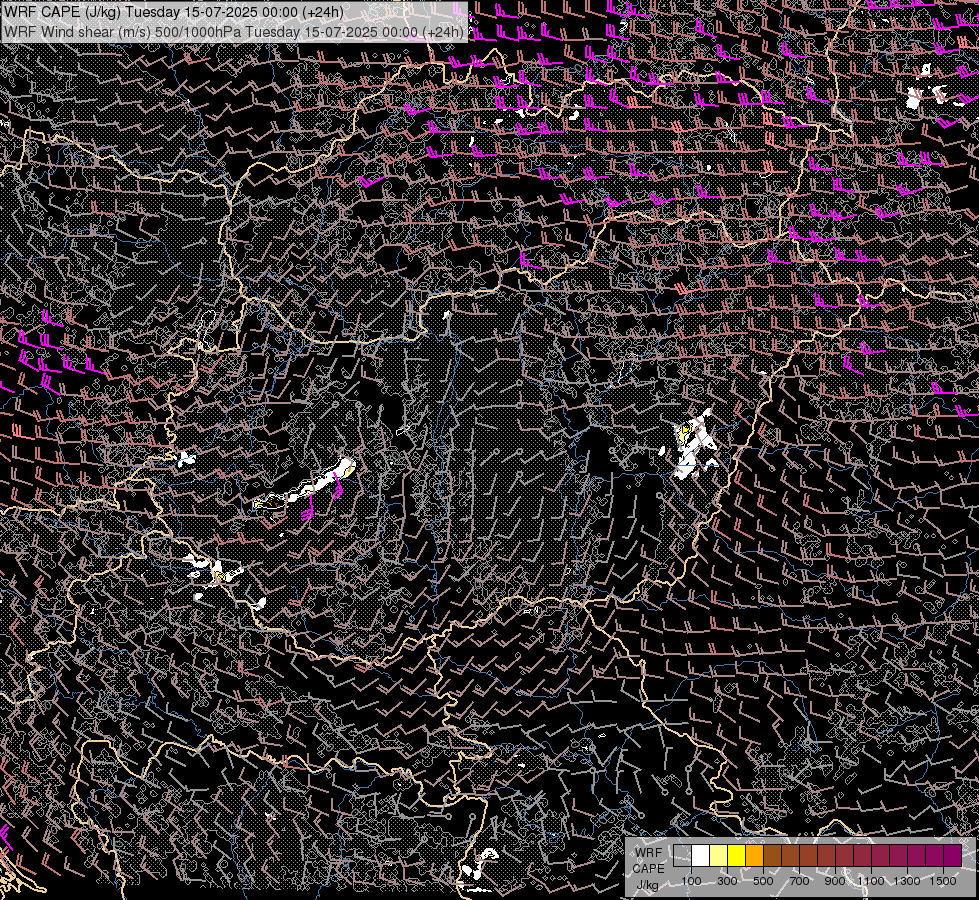This screenshot has height=900, width=979.
Task: Click the legend value 500
Action: (x=763, y=881)
